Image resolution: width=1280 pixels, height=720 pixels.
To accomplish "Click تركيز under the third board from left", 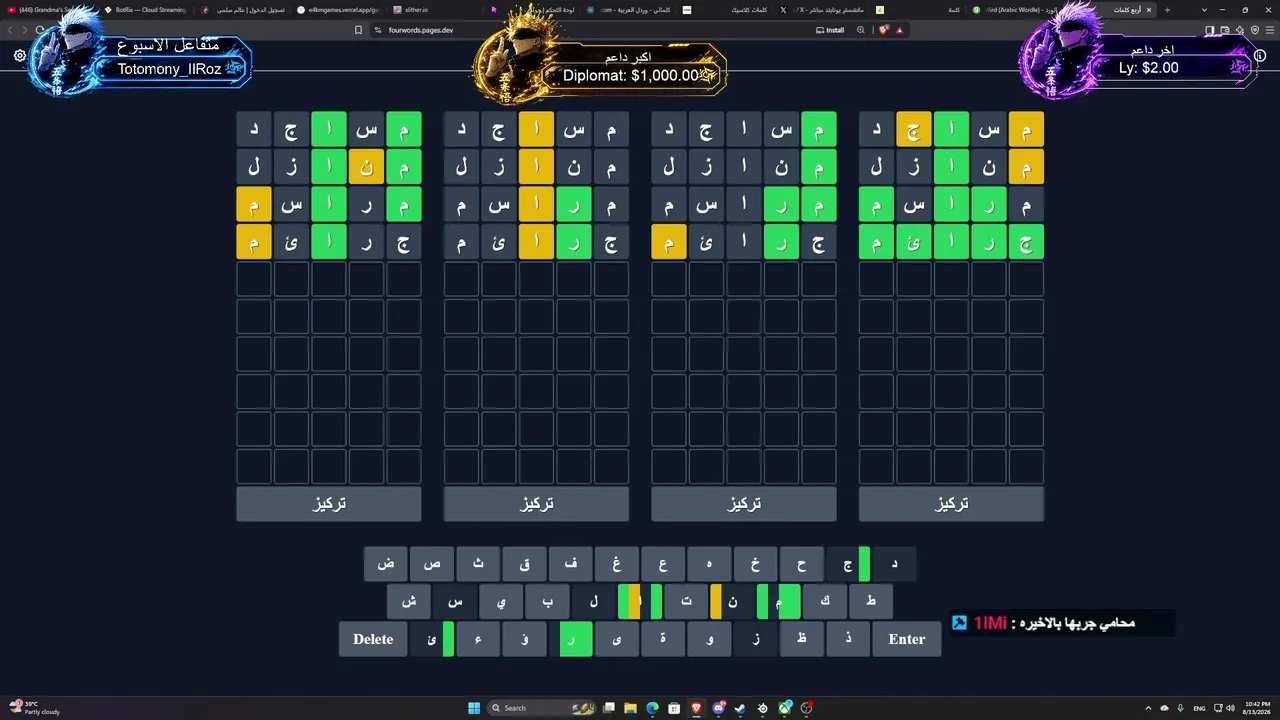I will (743, 504).
